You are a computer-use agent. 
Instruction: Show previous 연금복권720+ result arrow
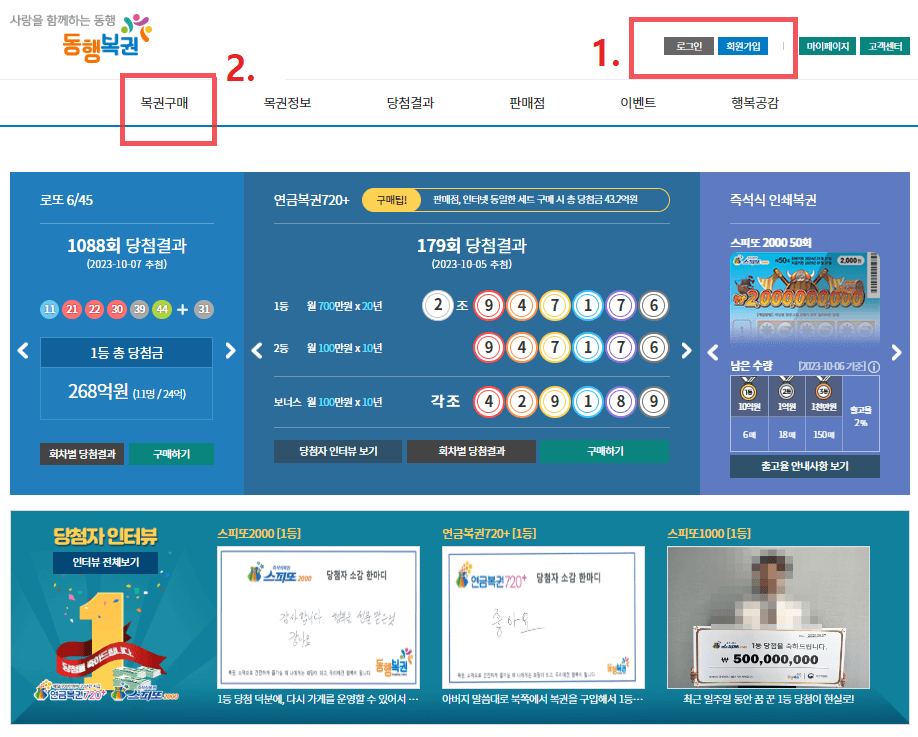coord(256,351)
